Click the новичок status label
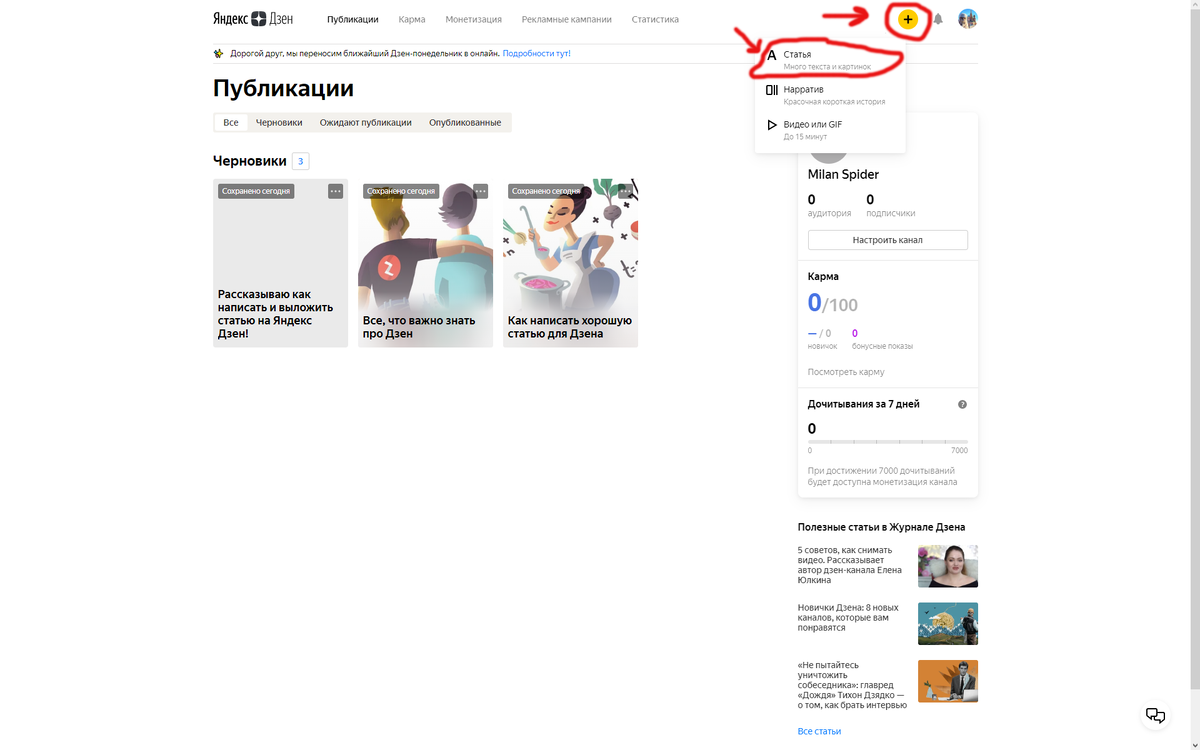The height and width of the screenshot is (750, 1200). [822, 346]
